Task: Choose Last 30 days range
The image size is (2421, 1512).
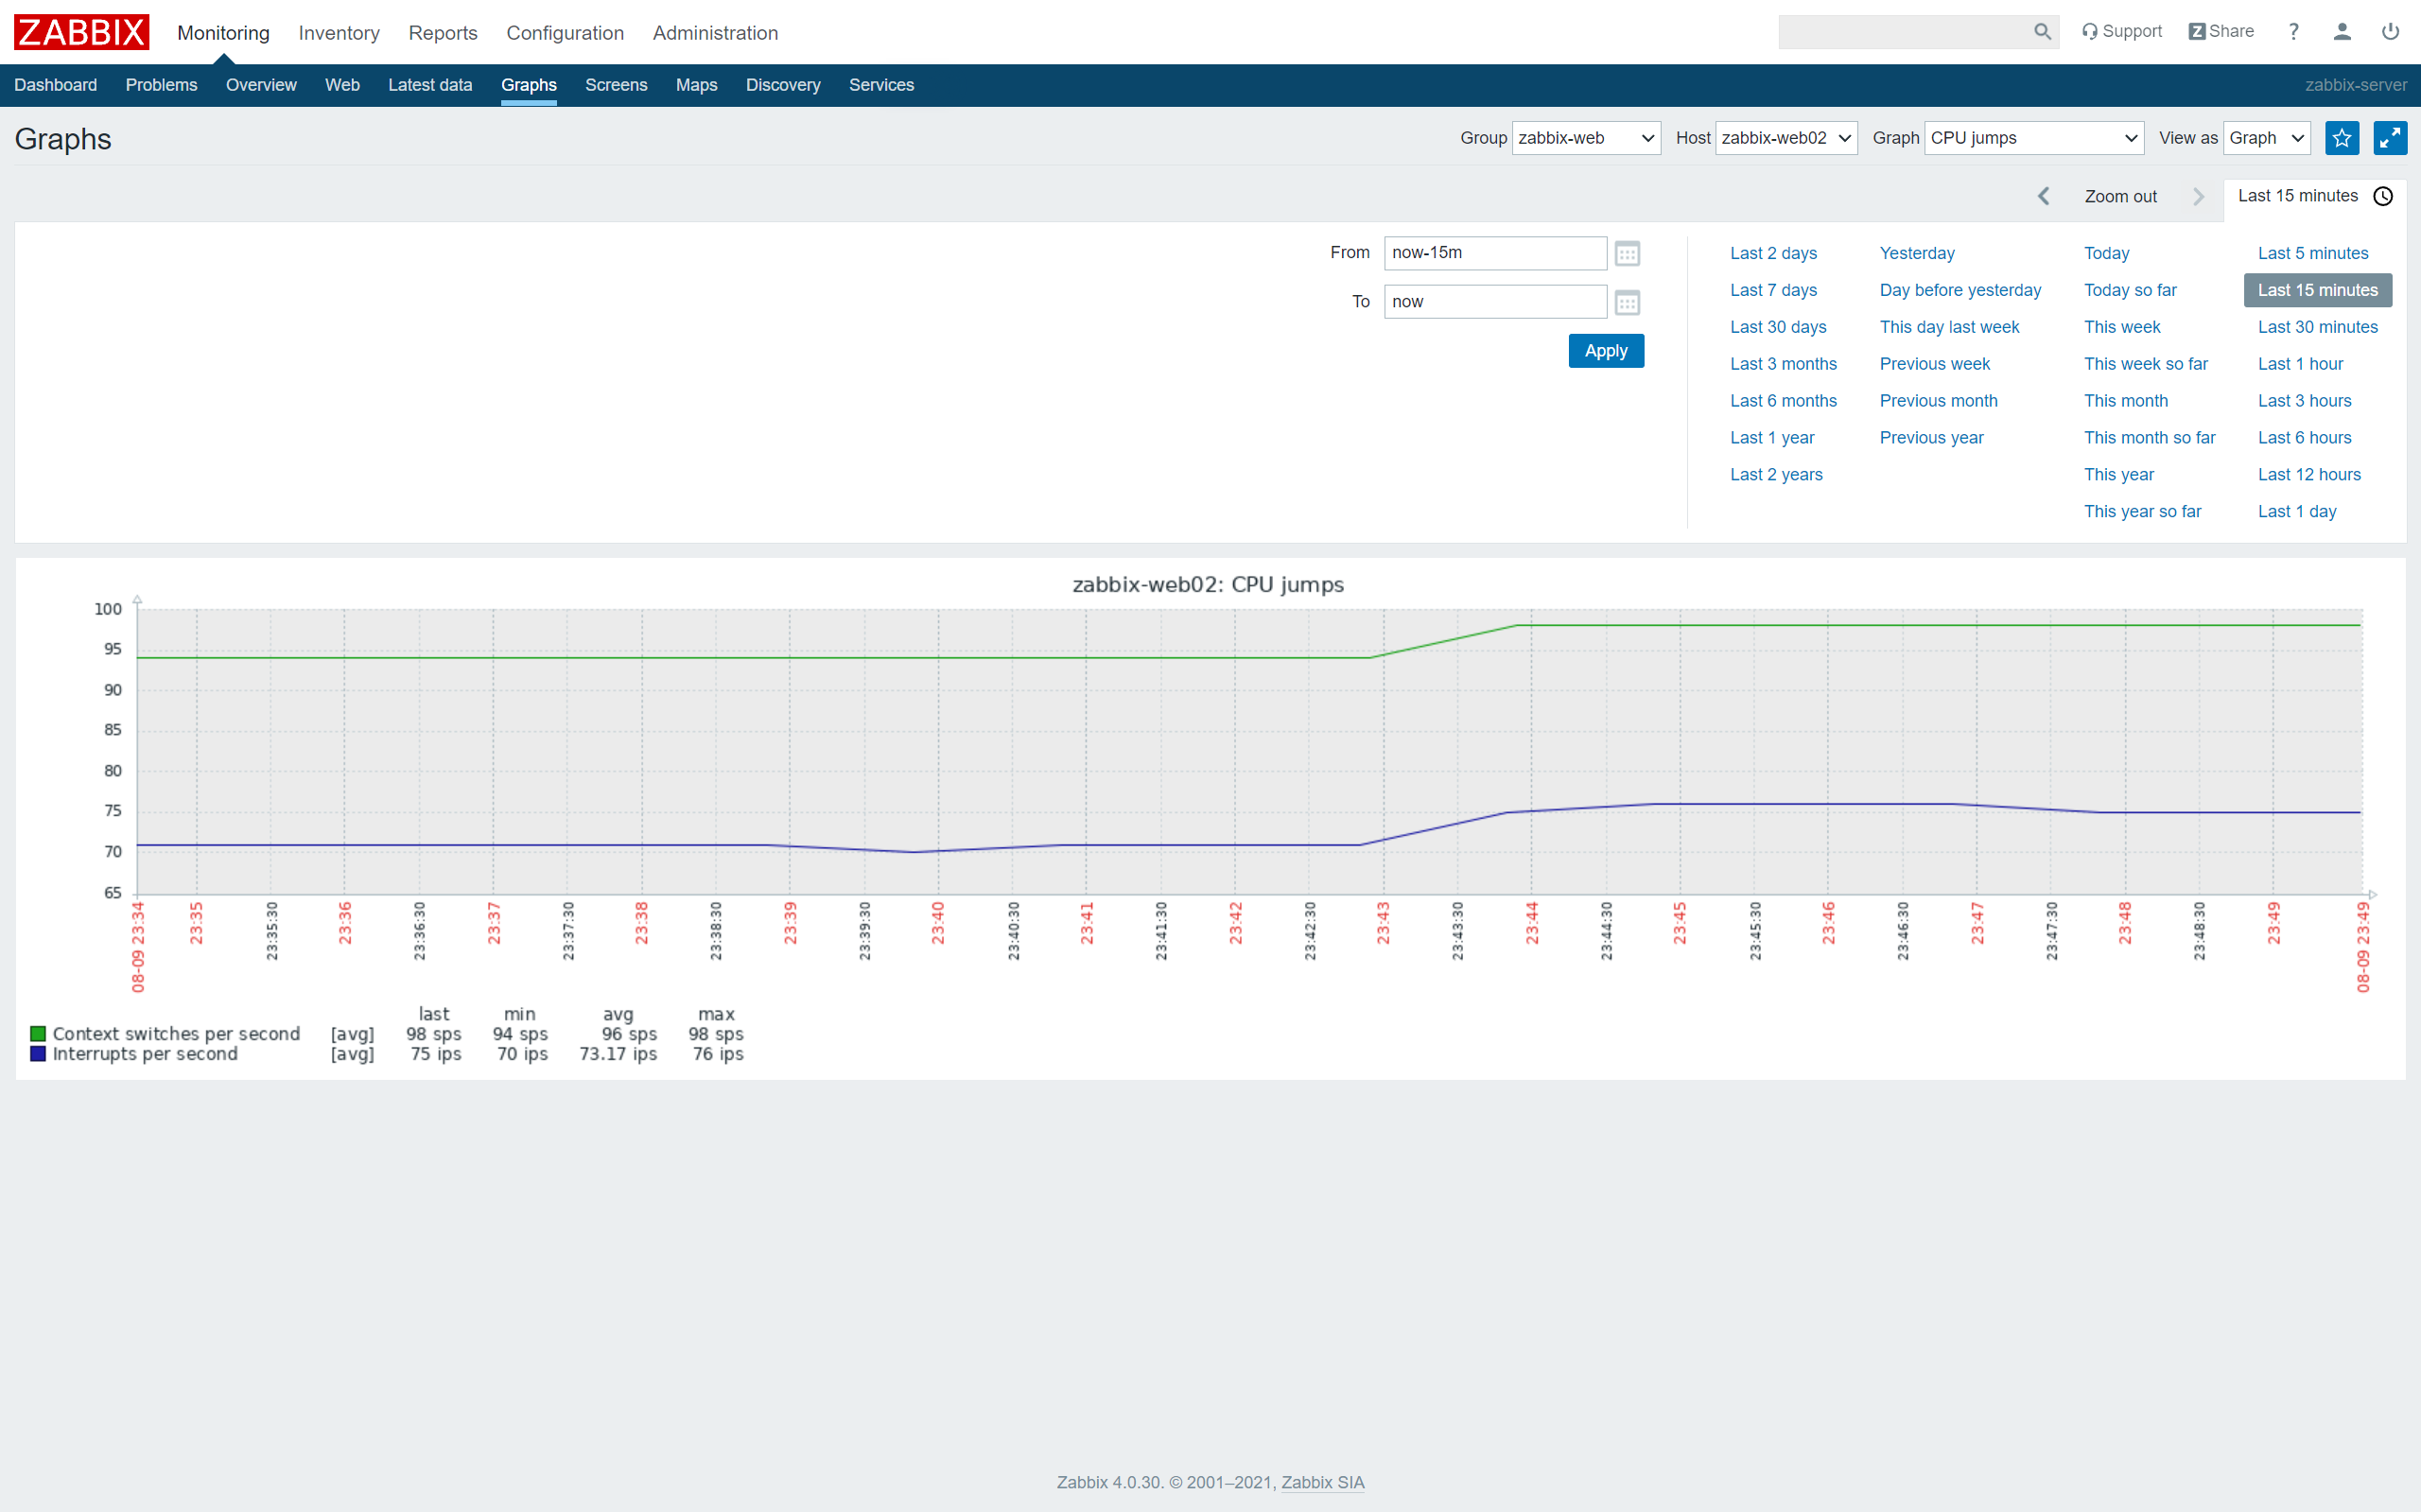Action: (1778, 327)
